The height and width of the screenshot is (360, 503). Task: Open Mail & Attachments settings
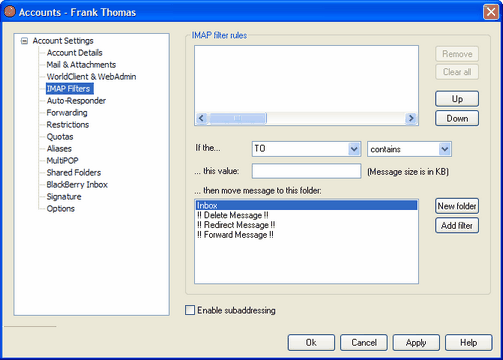click(x=81, y=65)
